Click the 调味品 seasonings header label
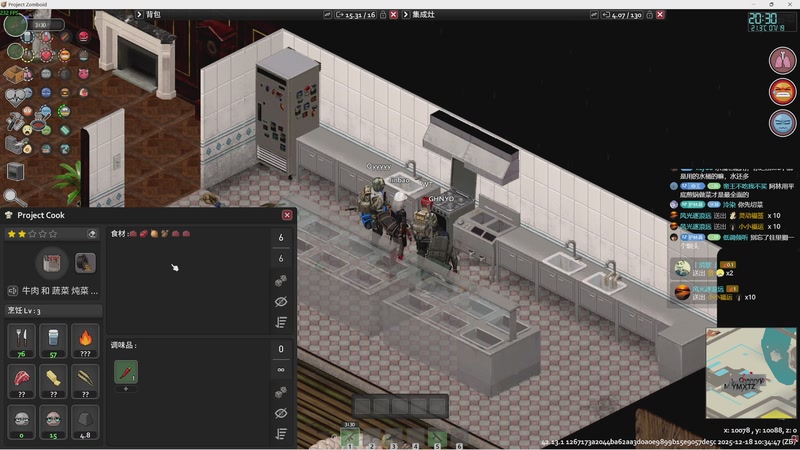 point(123,345)
